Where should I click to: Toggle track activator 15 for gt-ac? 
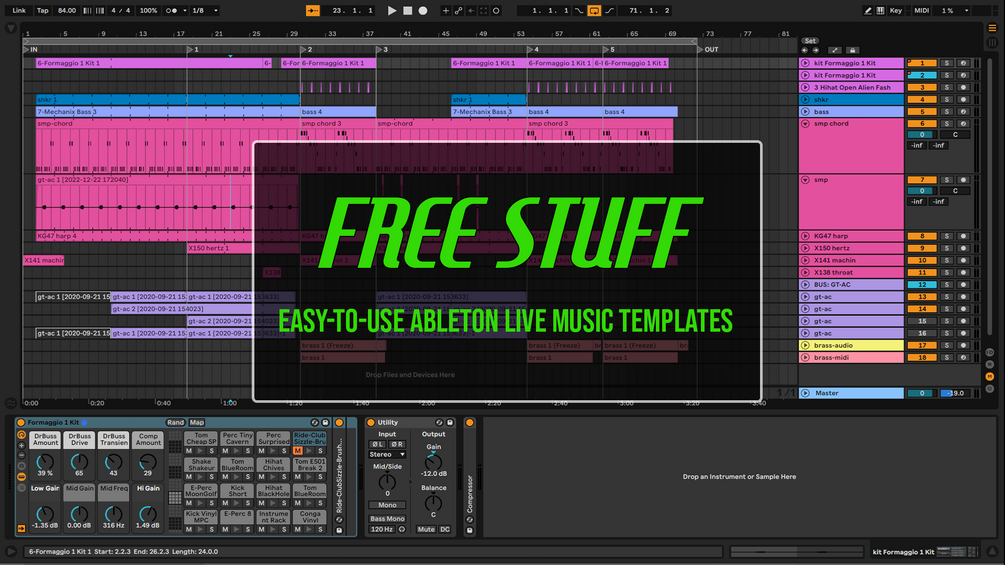coord(922,321)
